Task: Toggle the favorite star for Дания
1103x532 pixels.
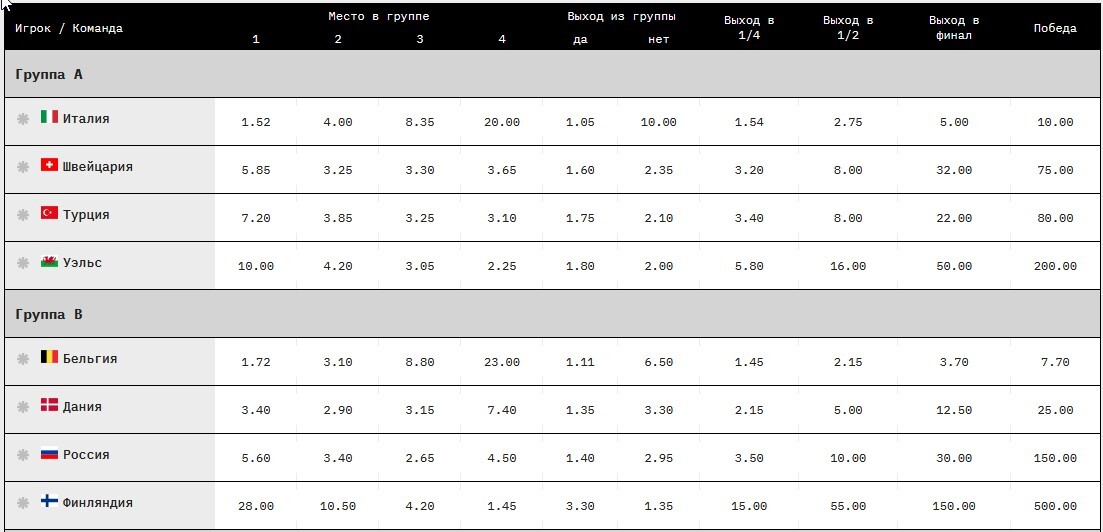Action: (x=23, y=407)
